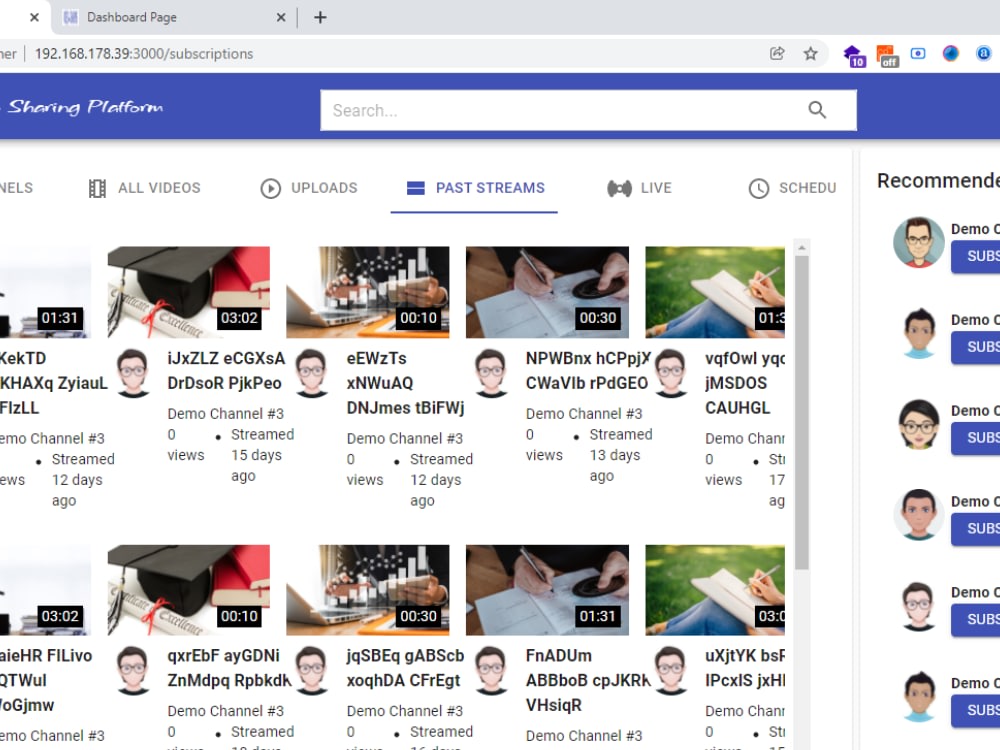Click channel avatar beside jqSBEq gABScb title

coord(312,670)
